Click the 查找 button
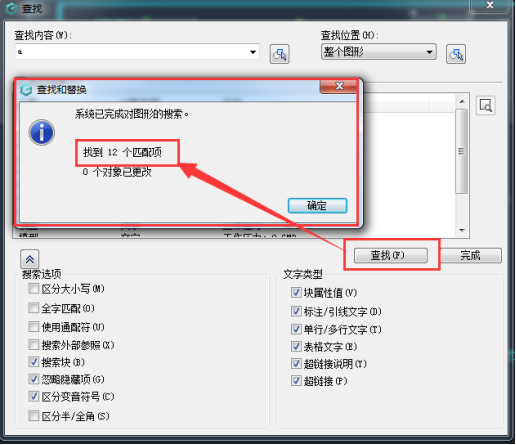Viewport: 516px width, 445px height. [391, 255]
